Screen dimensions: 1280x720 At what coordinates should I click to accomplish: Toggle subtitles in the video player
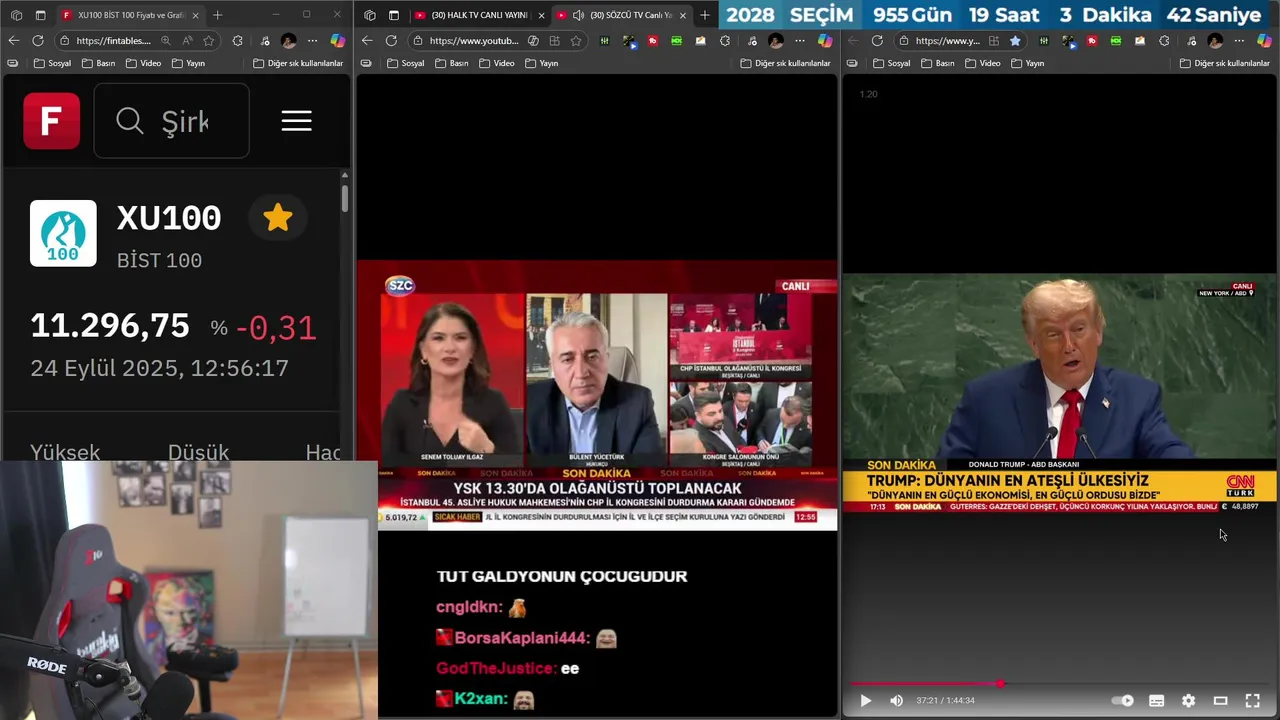click(1156, 701)
